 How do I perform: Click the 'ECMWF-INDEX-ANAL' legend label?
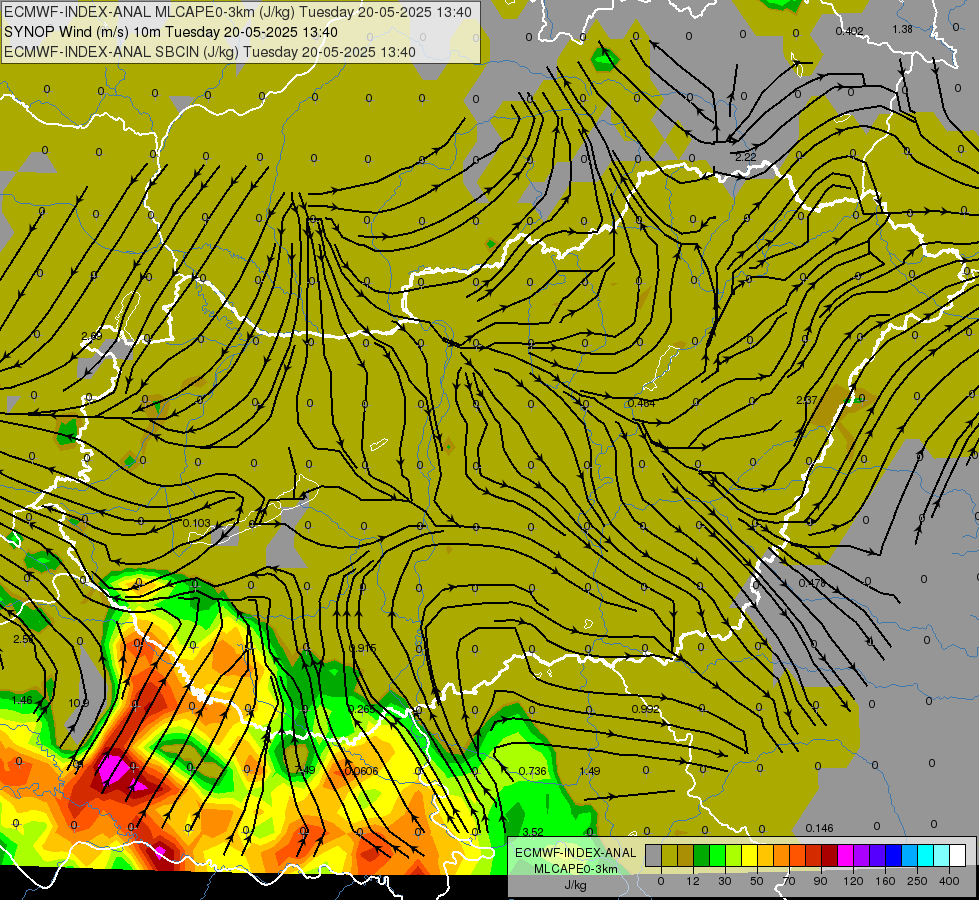tap(575, 853)
